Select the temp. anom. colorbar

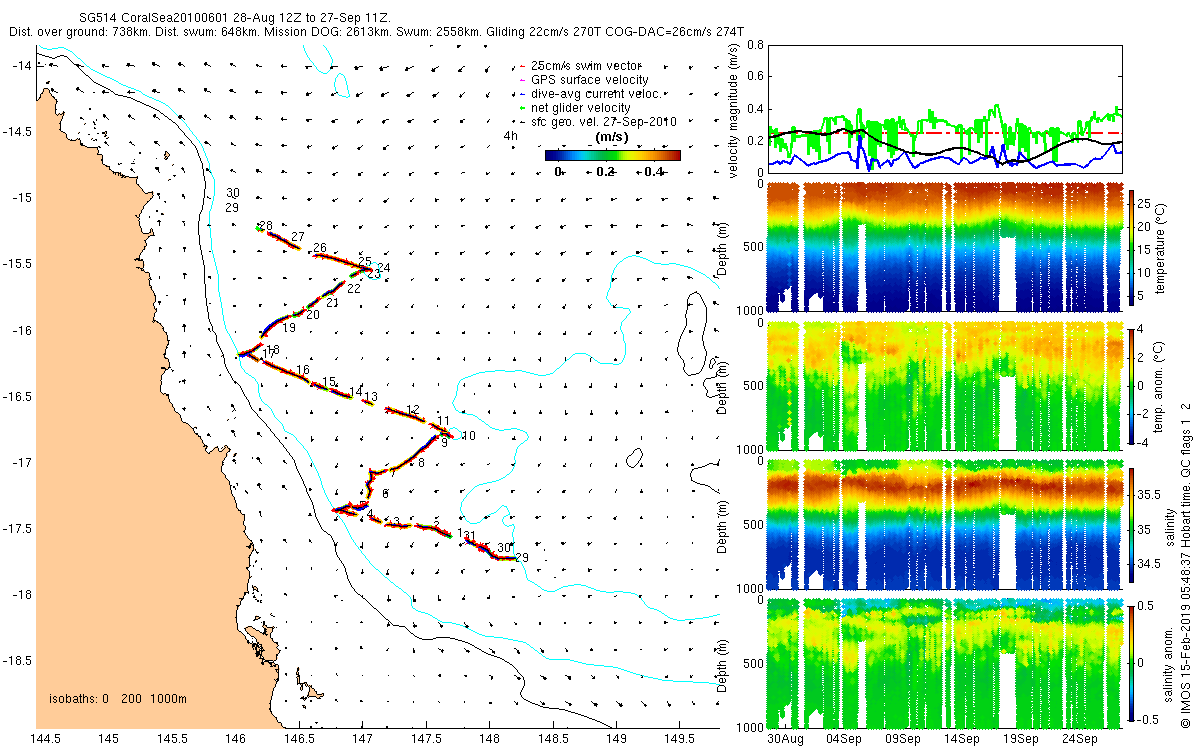pos(1131,385)
